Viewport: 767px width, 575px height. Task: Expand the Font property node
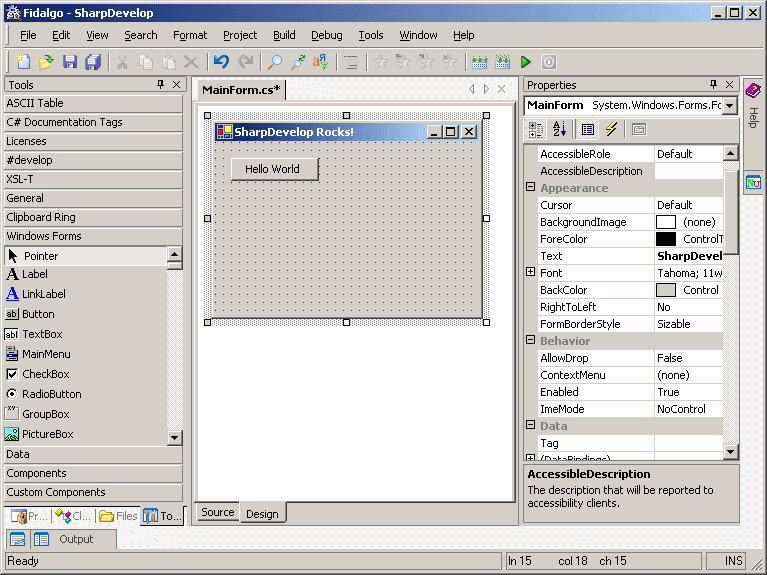coord(531,272)
